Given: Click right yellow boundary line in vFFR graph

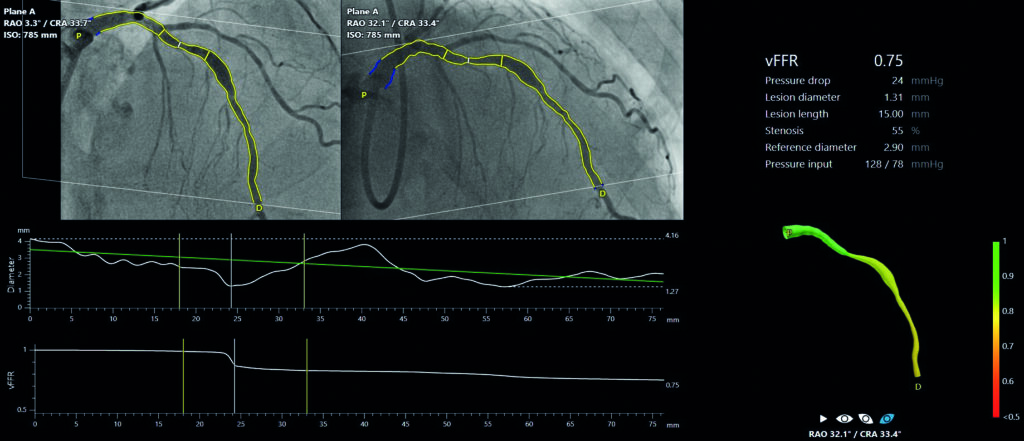Looking at the screenshot, I should tap(306, 376).
